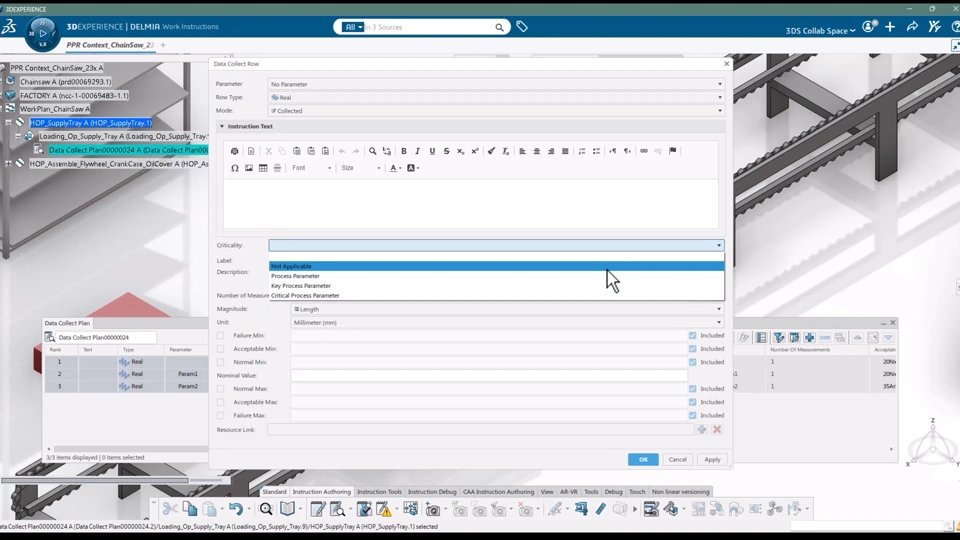The image size is (960, 540).
Task: Enable the Failure Min checkbox
Action: pyautogui.click(x=221, y=336)
